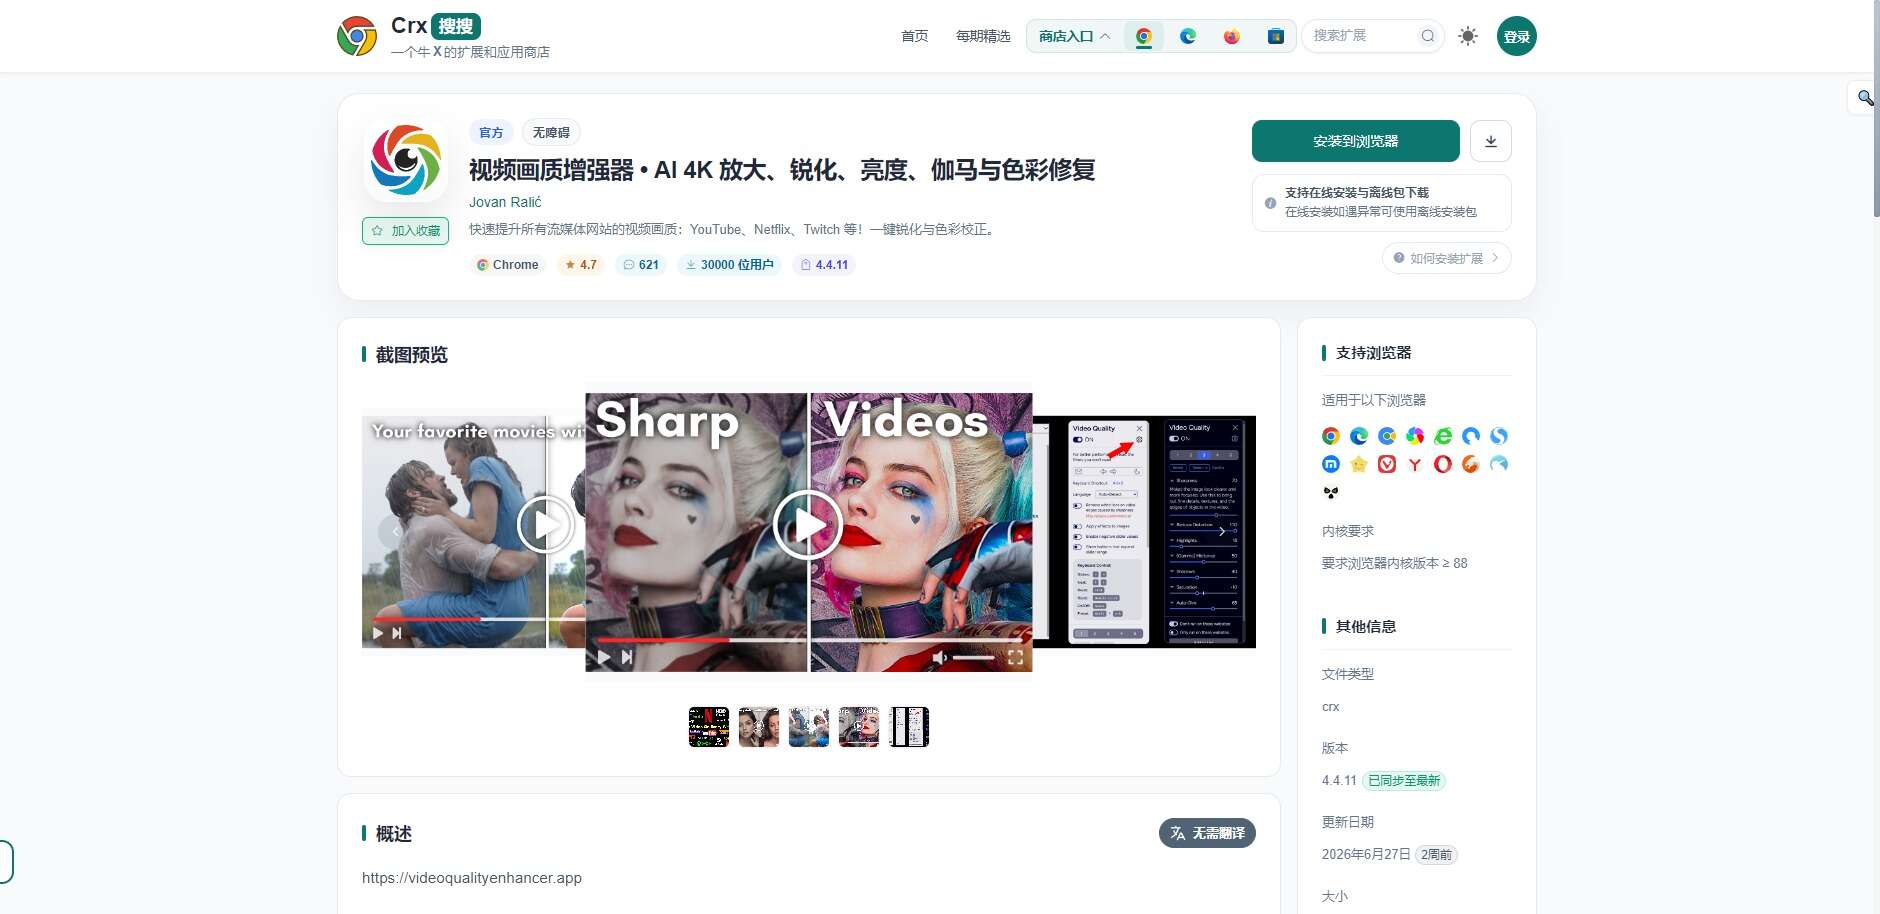Screen dimensions: 1880x914
Task: Click the black three-dot browser icon
Action: coord(1331,492)
